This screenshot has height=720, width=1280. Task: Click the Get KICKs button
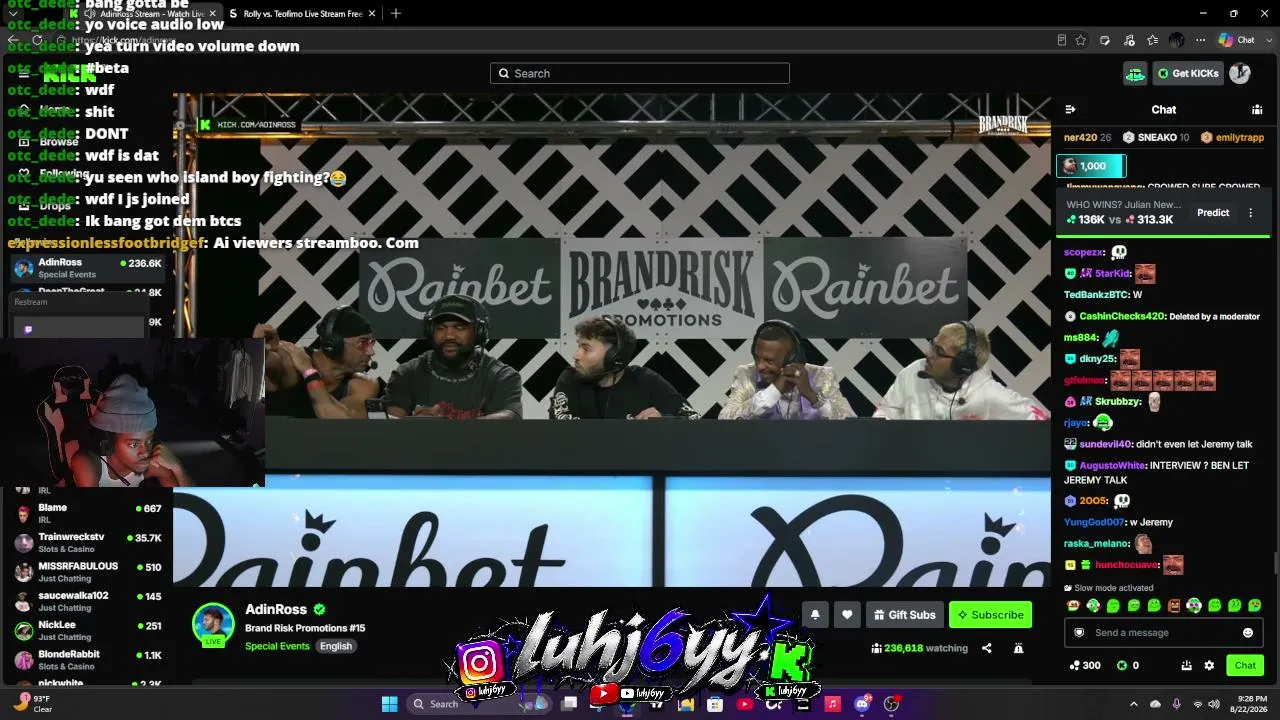pos(1187,73)
